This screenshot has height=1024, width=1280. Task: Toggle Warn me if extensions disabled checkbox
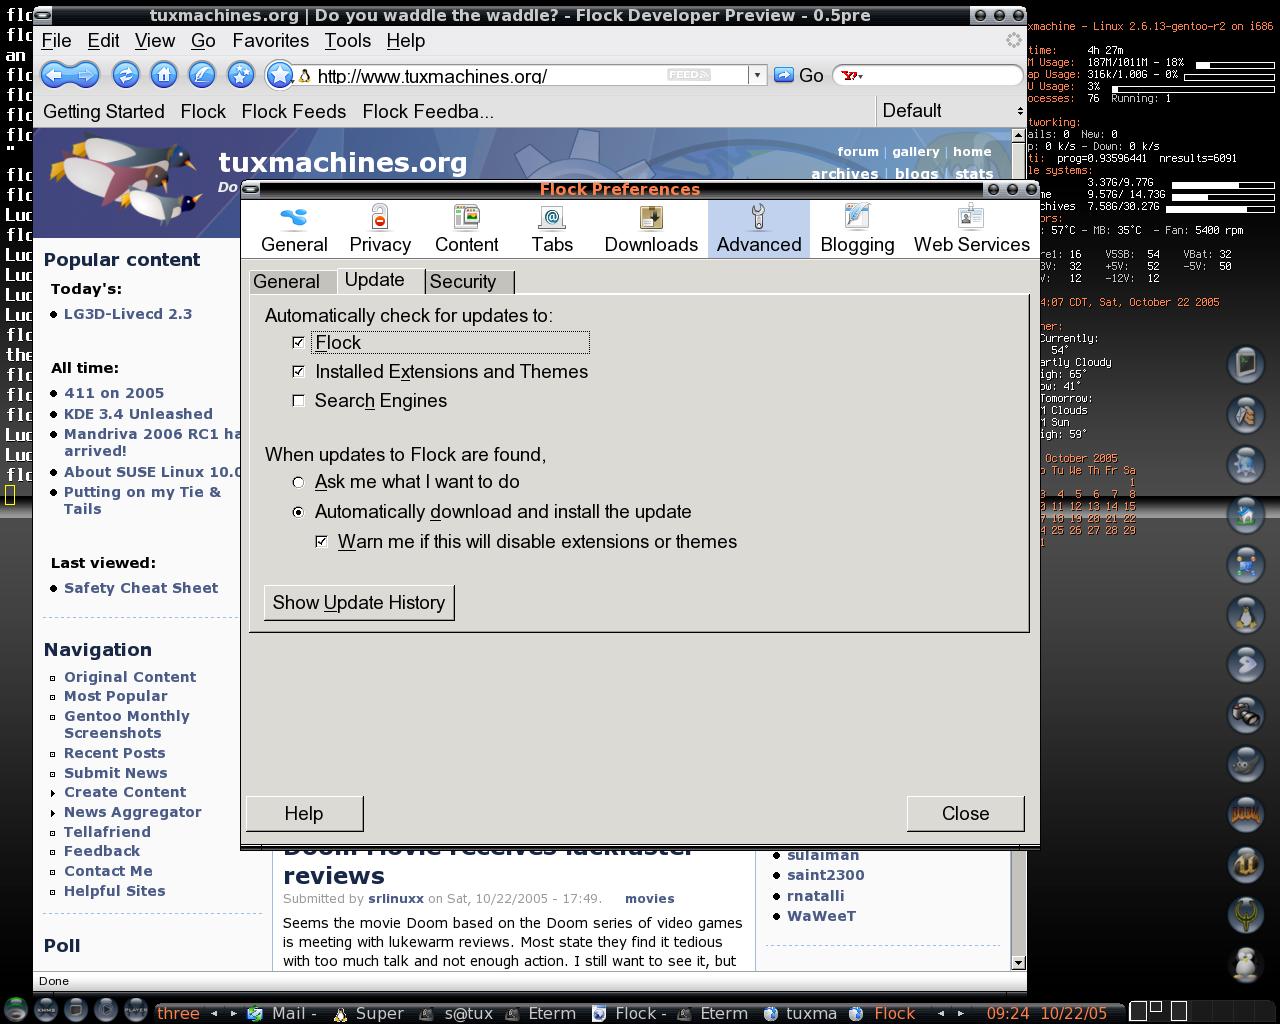(321, 542)
